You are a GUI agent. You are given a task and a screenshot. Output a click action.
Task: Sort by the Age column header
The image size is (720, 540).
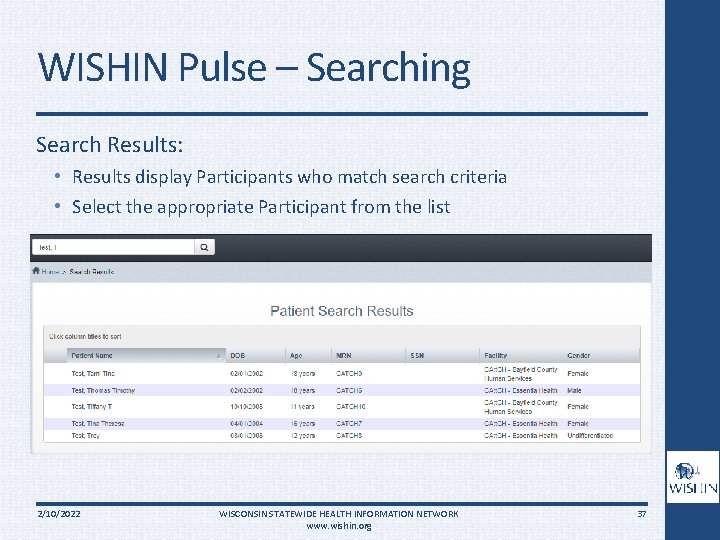(x=308, y=355)
